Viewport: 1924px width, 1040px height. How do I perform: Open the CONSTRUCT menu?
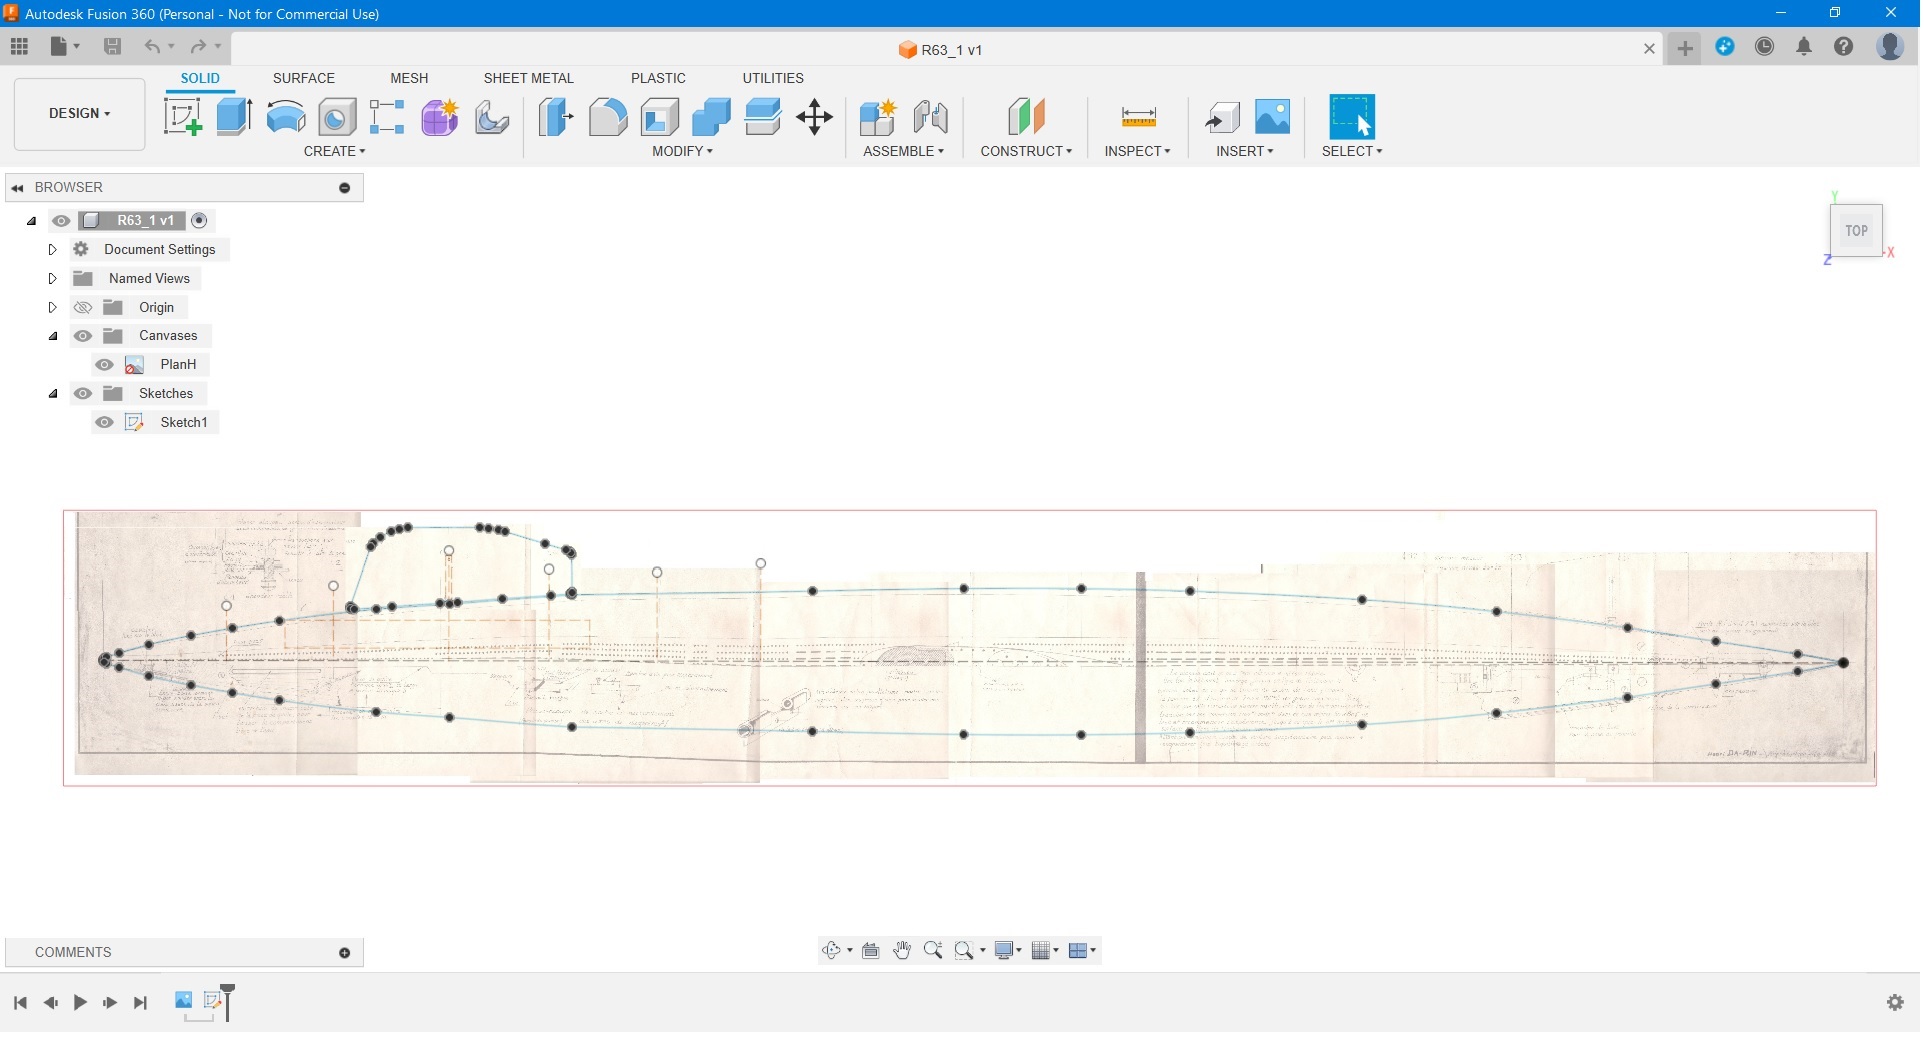coord(1026,151)
